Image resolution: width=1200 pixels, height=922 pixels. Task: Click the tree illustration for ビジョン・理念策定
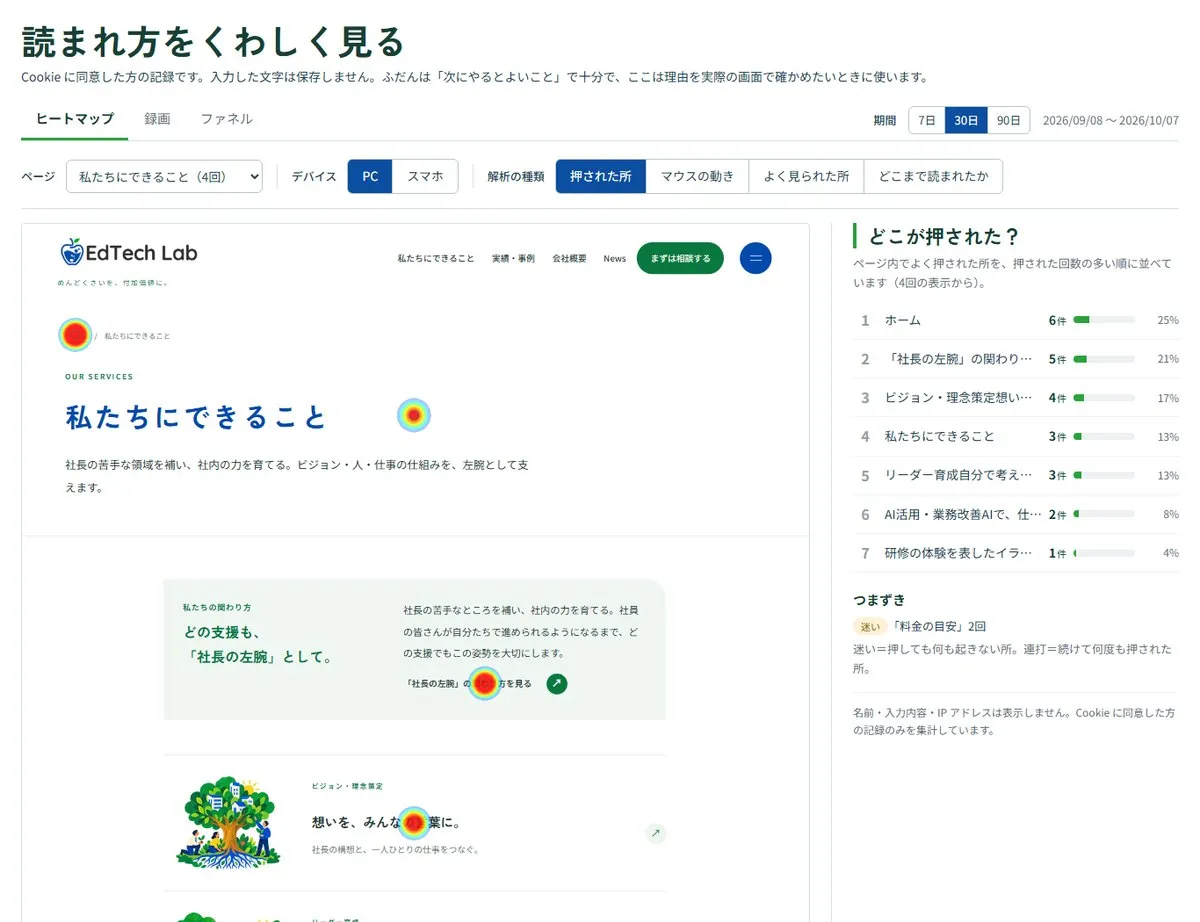point(229,822)
